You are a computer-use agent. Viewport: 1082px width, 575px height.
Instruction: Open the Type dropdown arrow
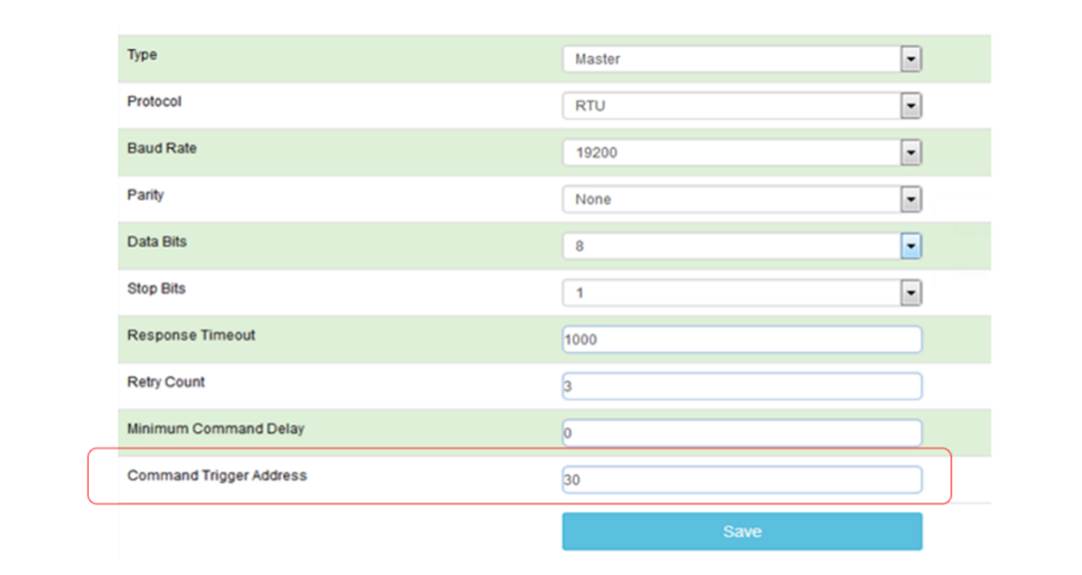click(911, 59)
